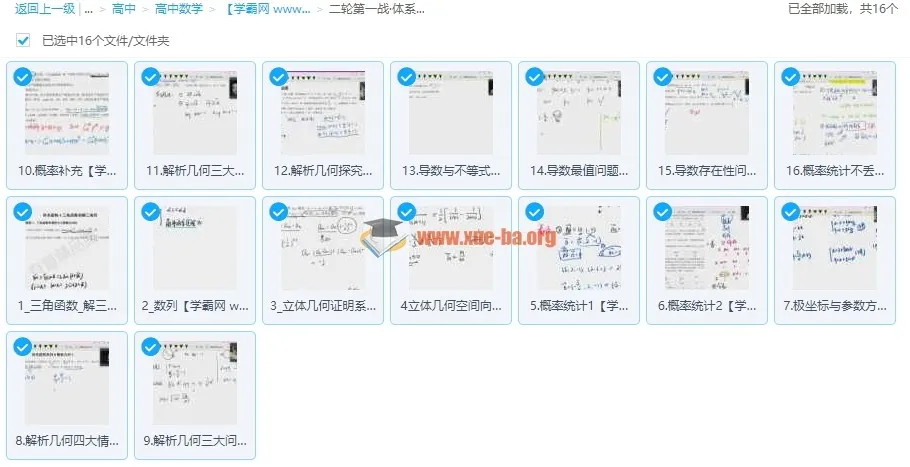Click file name 16.概率统计不丢...
Screen dimensions: 910x467
click(835, 171)
